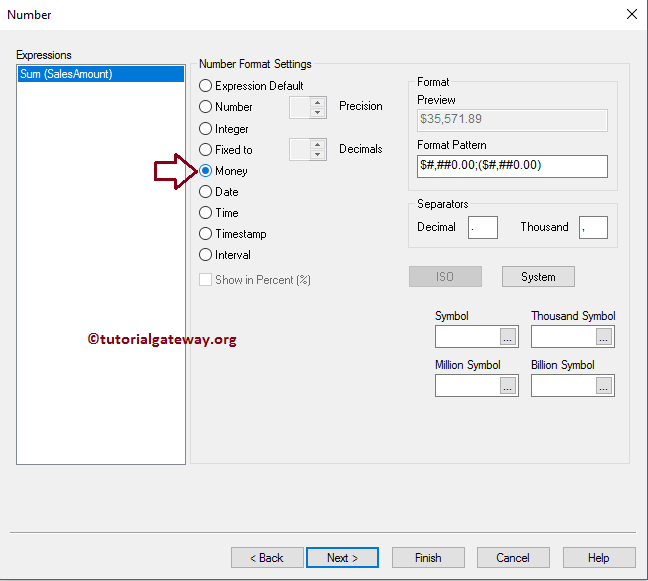The width and height of the screenshot is (648, 581).
Task: Decrease Precision with the down spinner arrow
Action: coord(317,113)
